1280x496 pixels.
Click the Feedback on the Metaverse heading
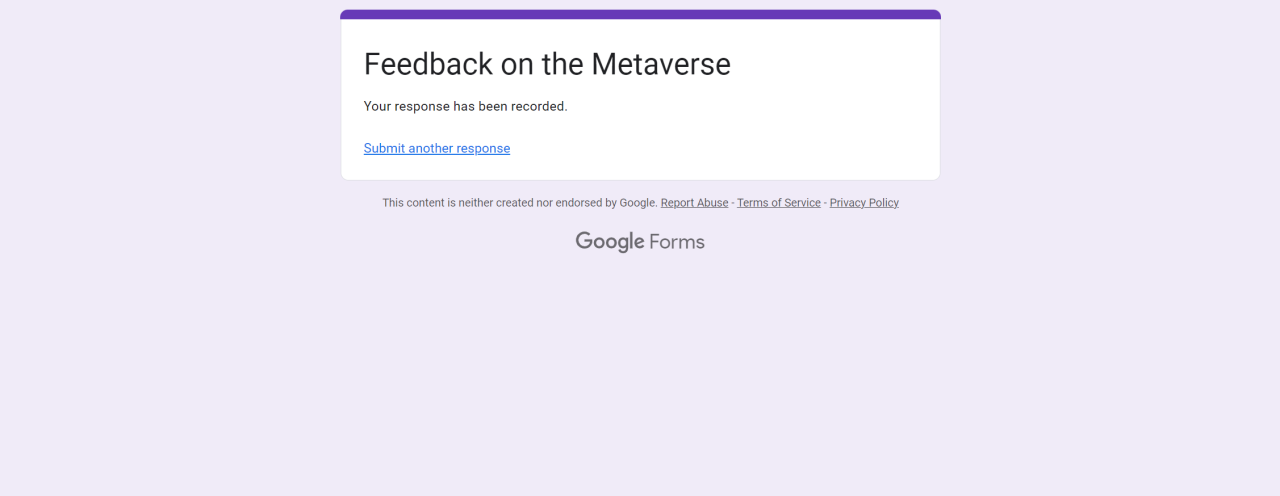[547, 64]
